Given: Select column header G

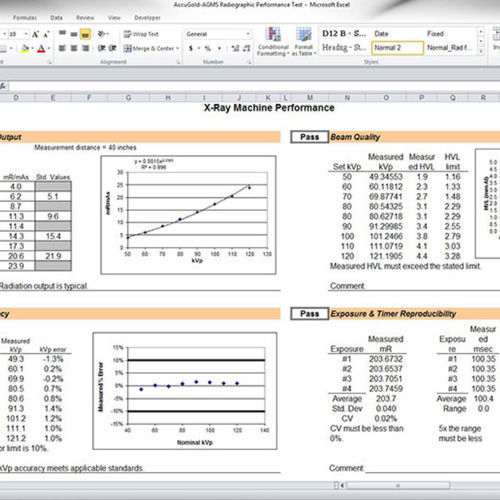Looking at the screenshot, I should tap(128, 98).
